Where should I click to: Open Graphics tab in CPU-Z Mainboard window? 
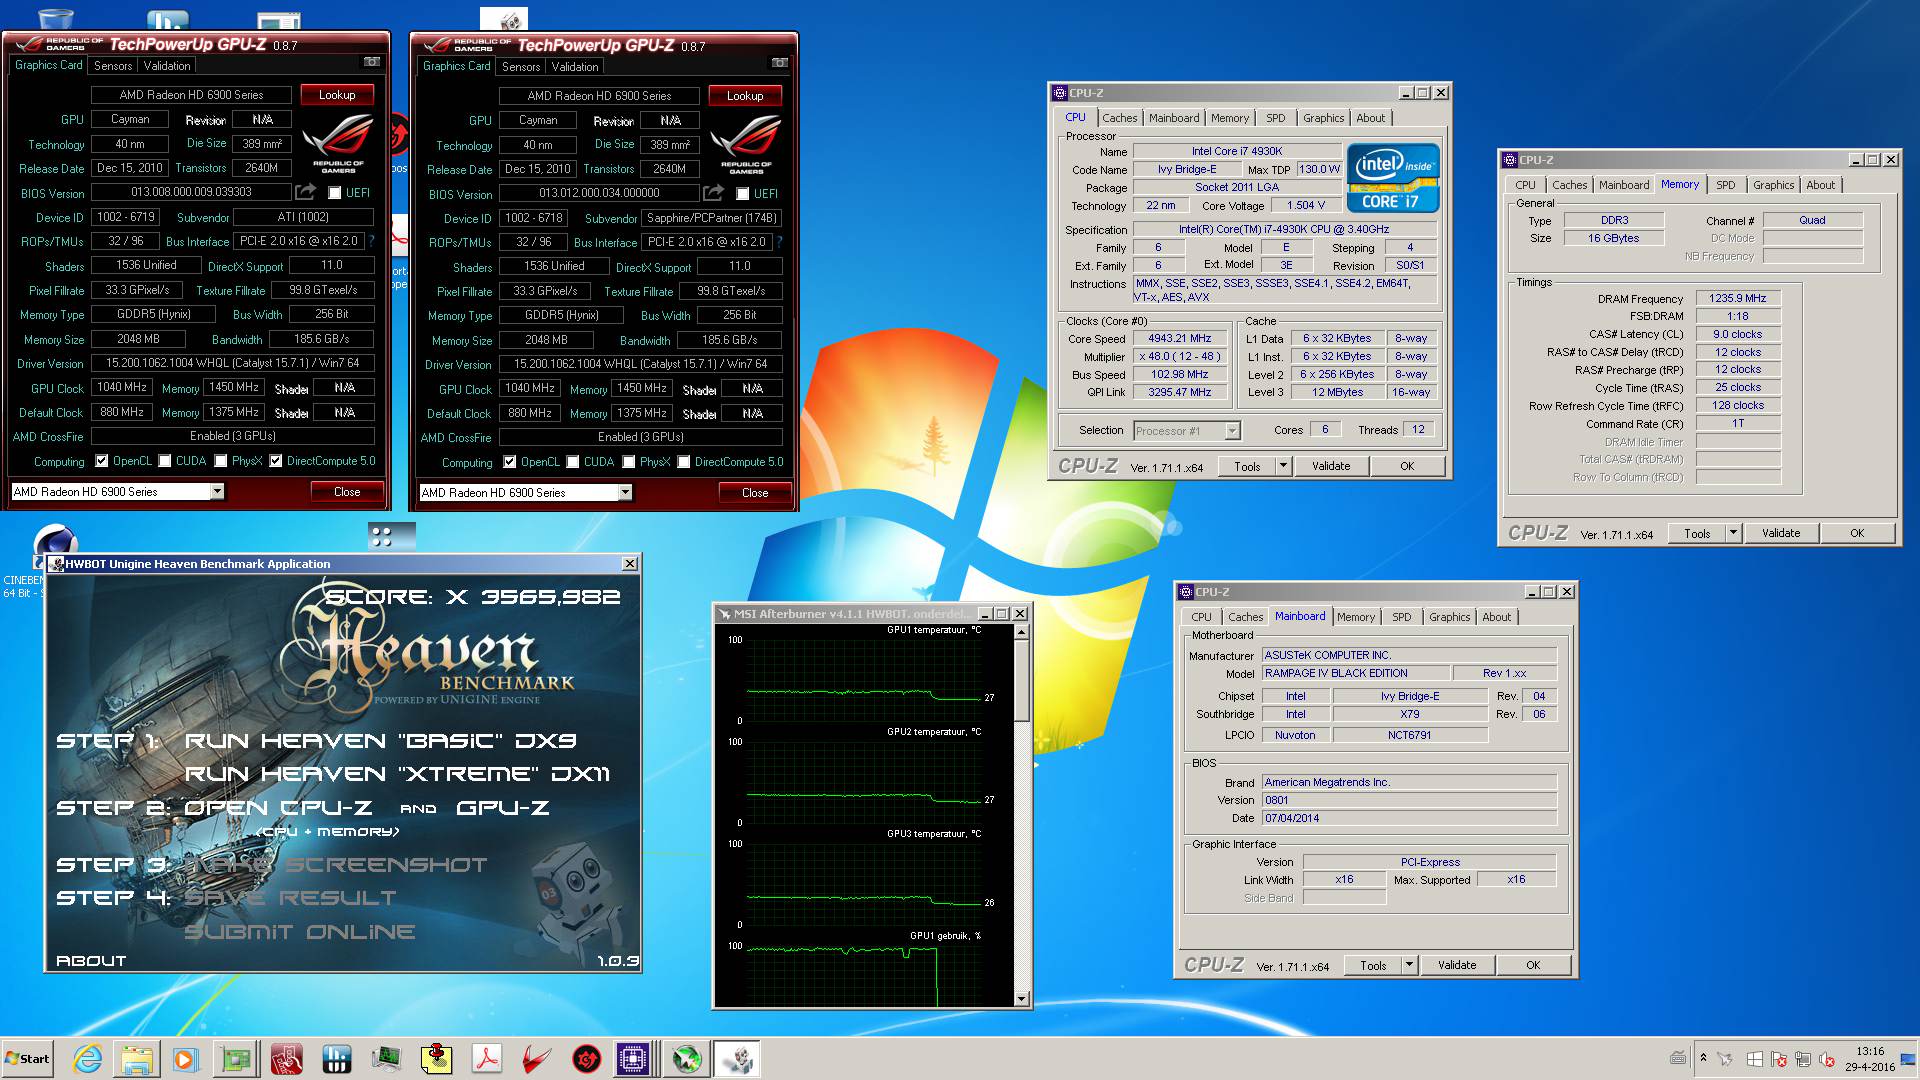(1450, 617)
